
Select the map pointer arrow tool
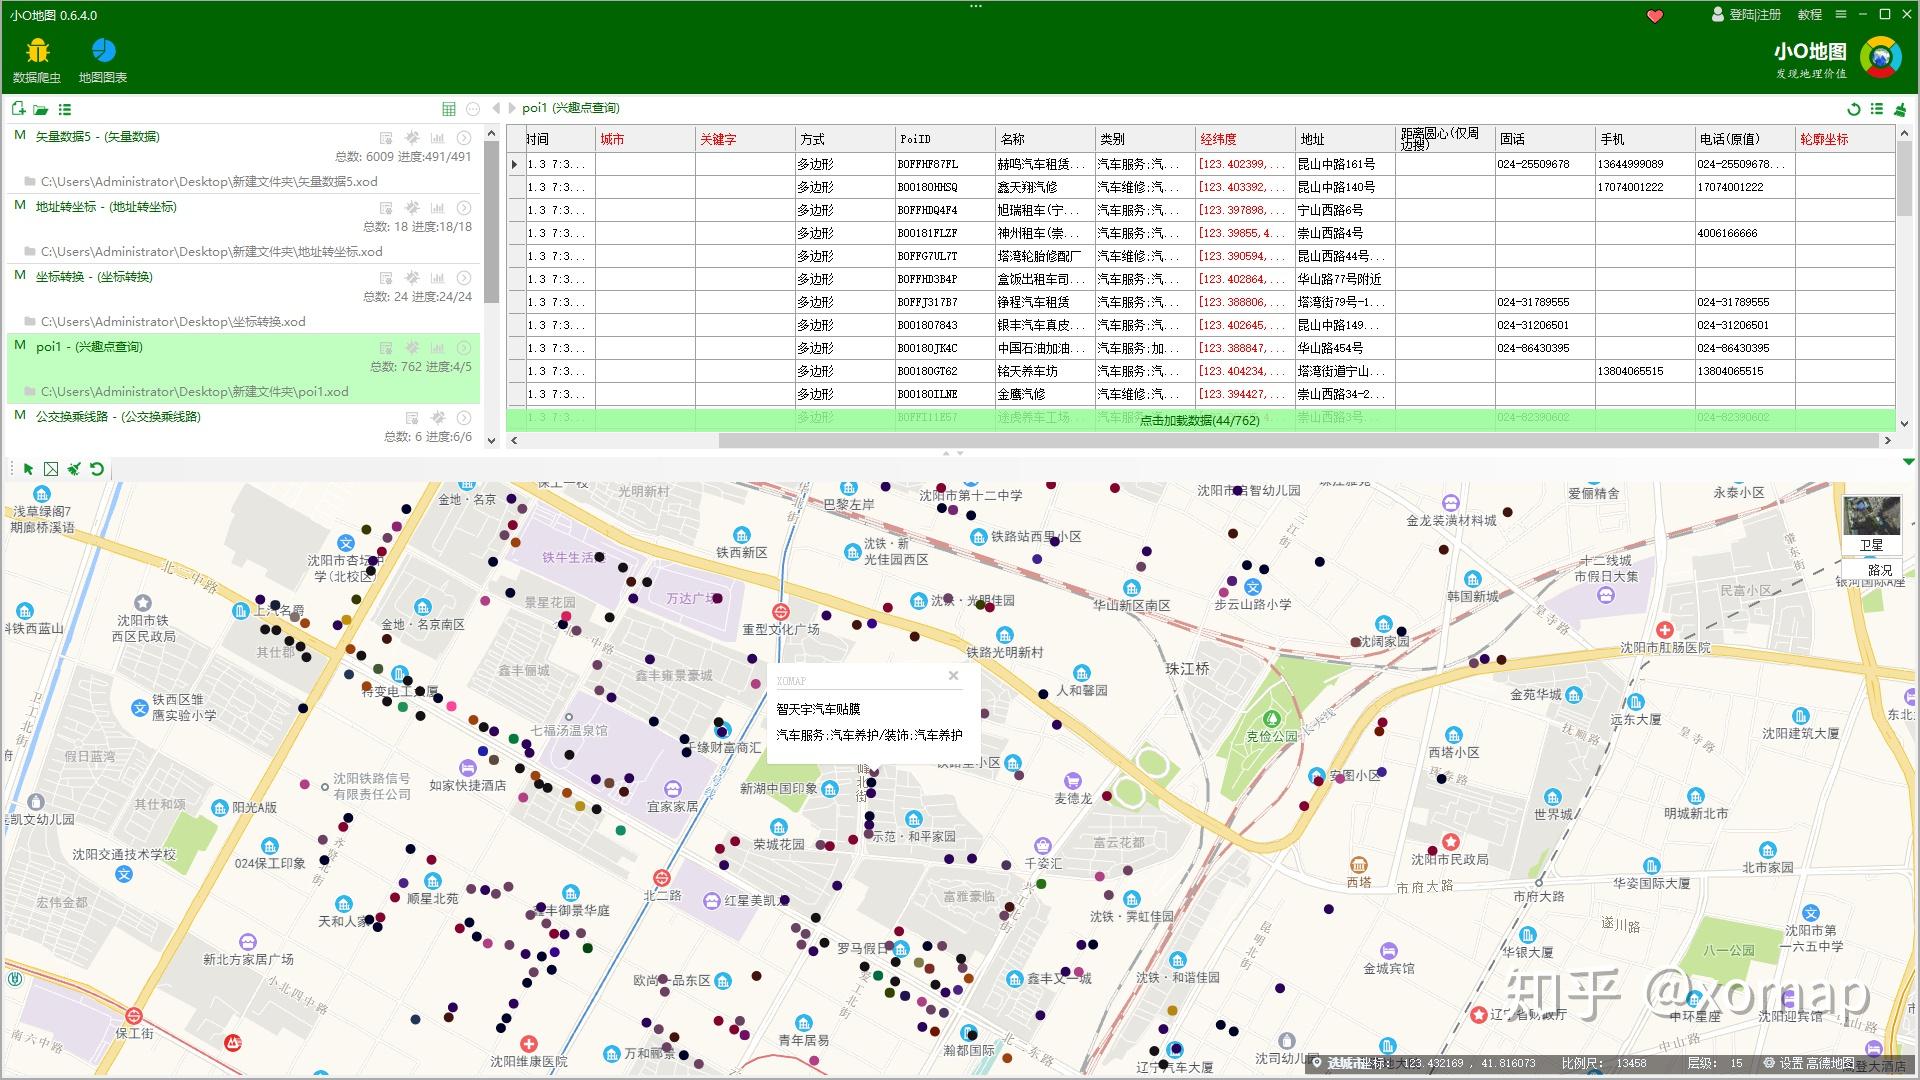28,469
